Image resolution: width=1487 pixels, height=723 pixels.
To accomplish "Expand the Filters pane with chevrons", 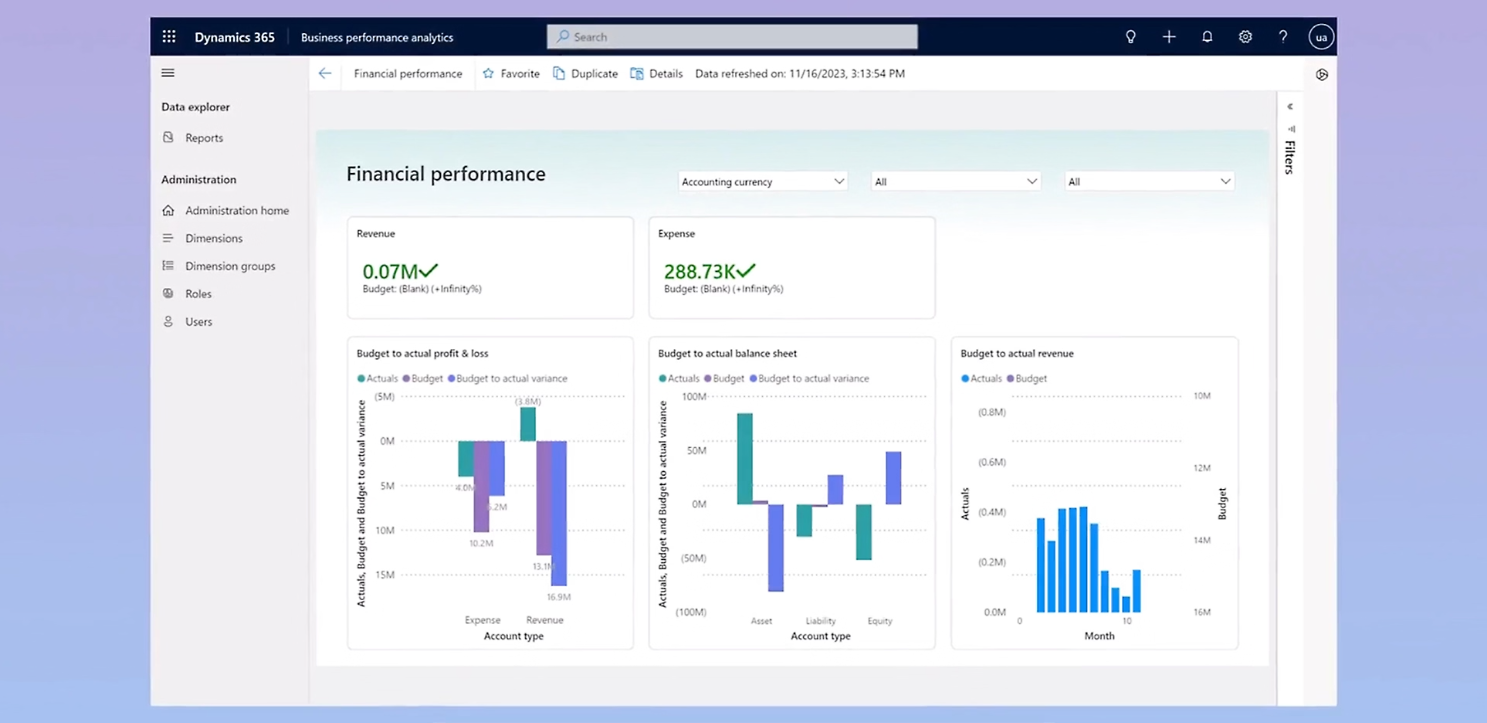I will 1290,106.
